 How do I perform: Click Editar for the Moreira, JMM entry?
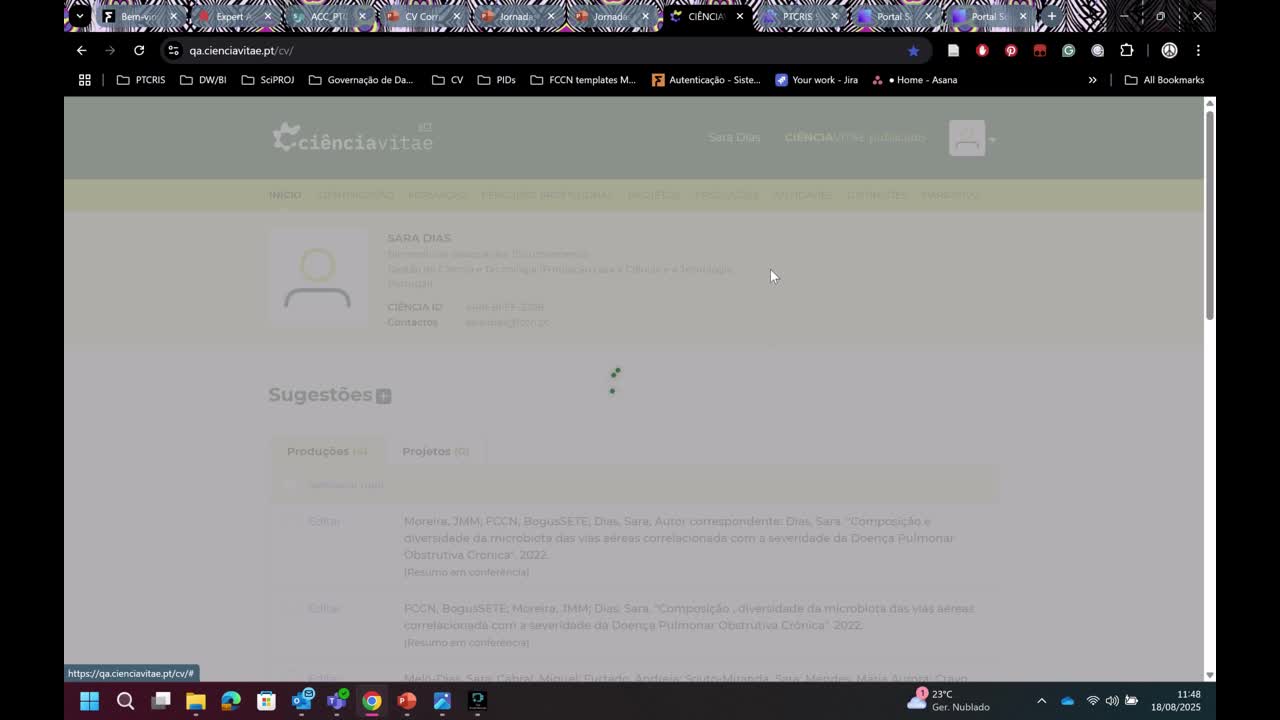[x=324, y=521]
